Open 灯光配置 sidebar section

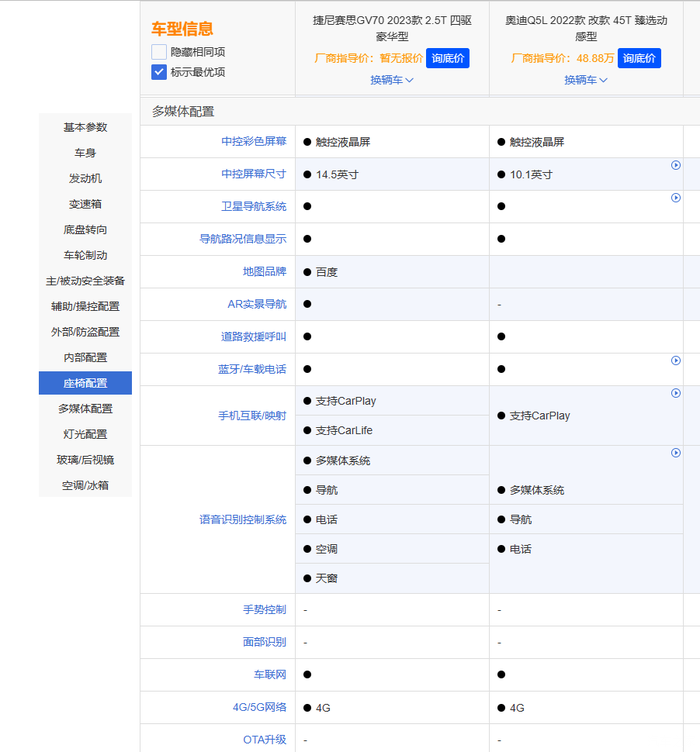pyautogui.click(x=85, y=434)
